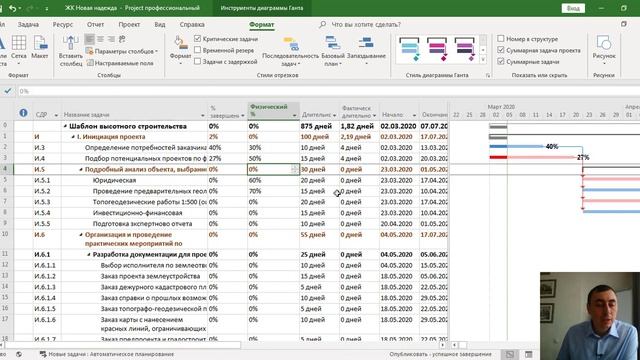This screenshot has width=640, height=360.
Task: Open СДР column filter dropdown
Action: [x=56, y=115]
